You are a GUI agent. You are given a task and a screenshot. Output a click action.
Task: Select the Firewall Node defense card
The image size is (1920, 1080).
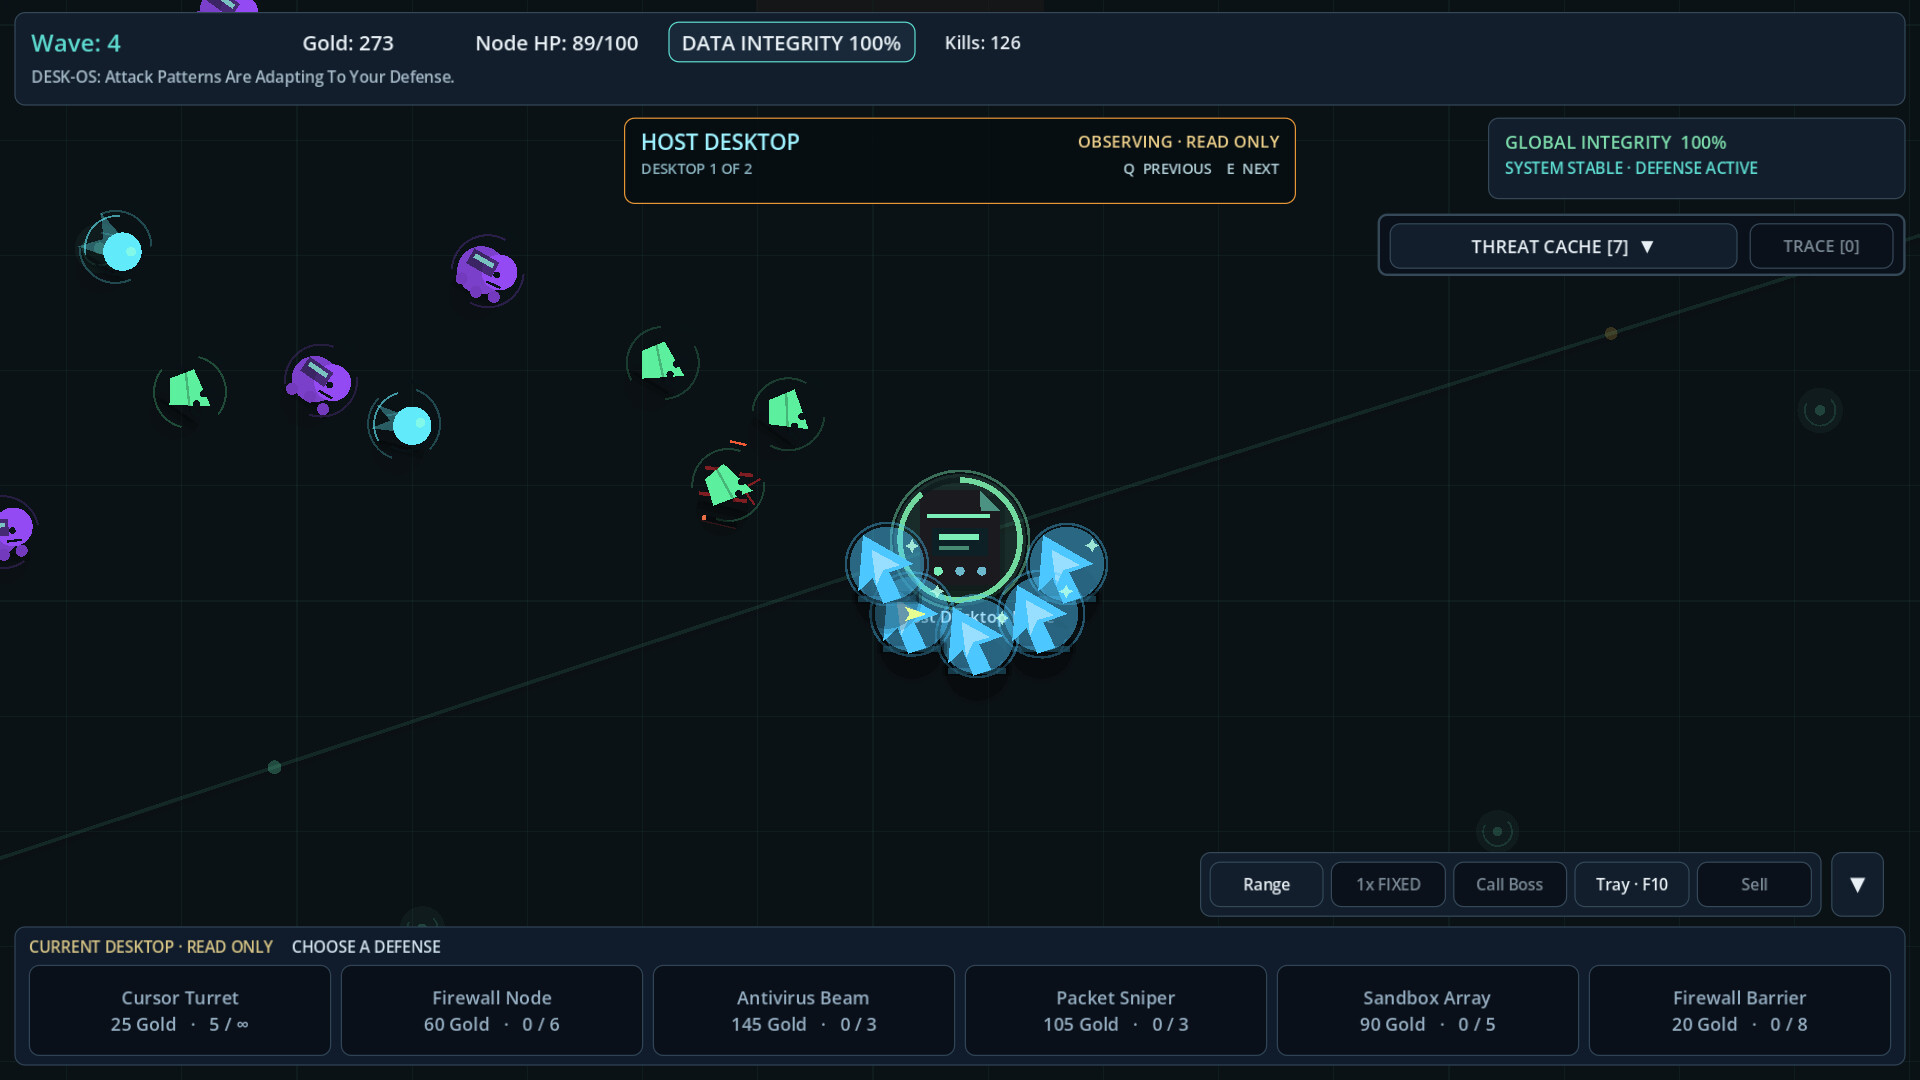pyautogui.click(x=492, y=1010)
